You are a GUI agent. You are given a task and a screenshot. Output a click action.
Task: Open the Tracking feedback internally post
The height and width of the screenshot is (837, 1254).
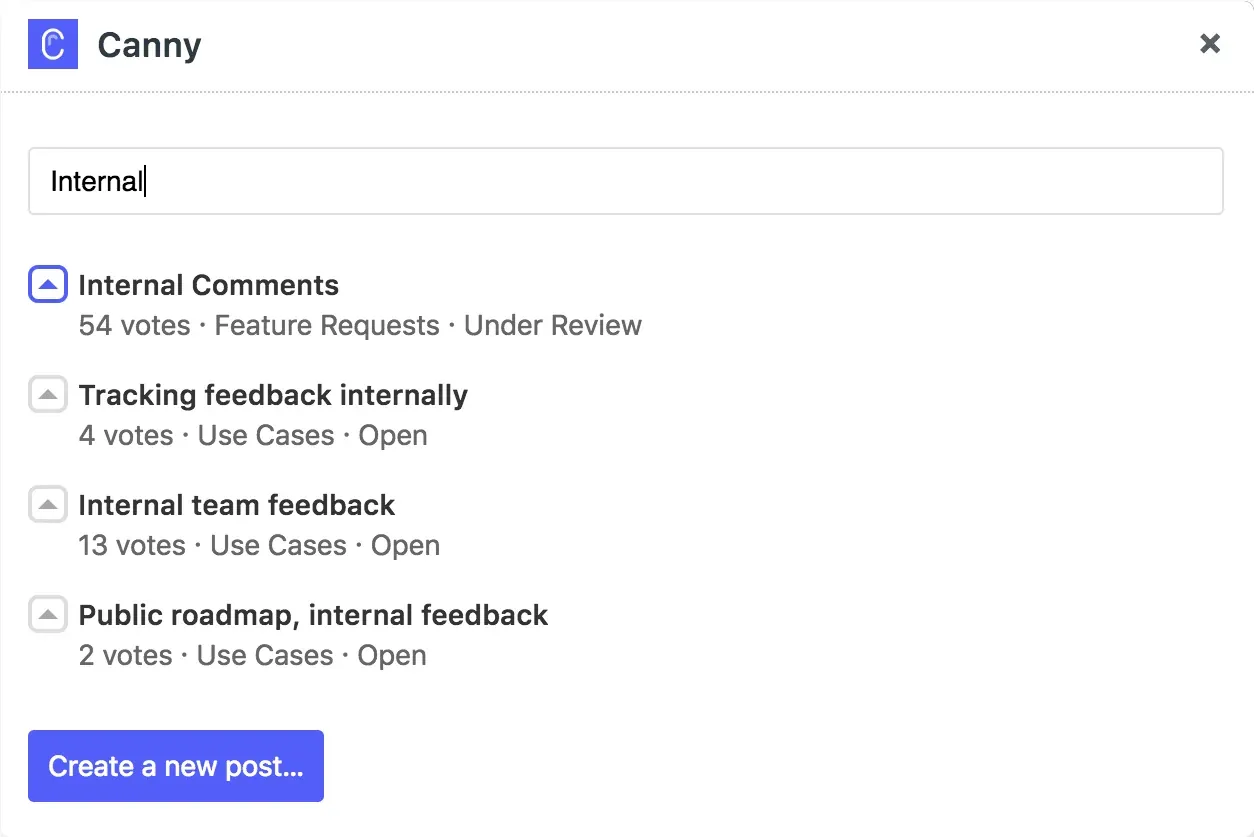pyautogui.click(x=273, y=395)
